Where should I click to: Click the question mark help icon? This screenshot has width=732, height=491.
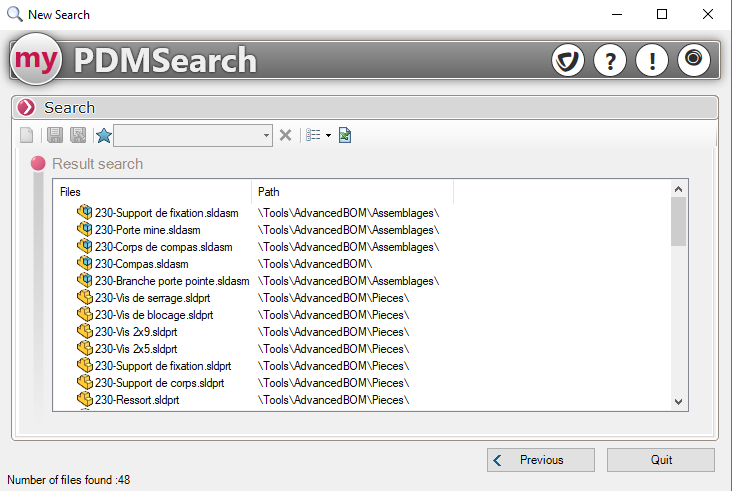tap(610, 60)
